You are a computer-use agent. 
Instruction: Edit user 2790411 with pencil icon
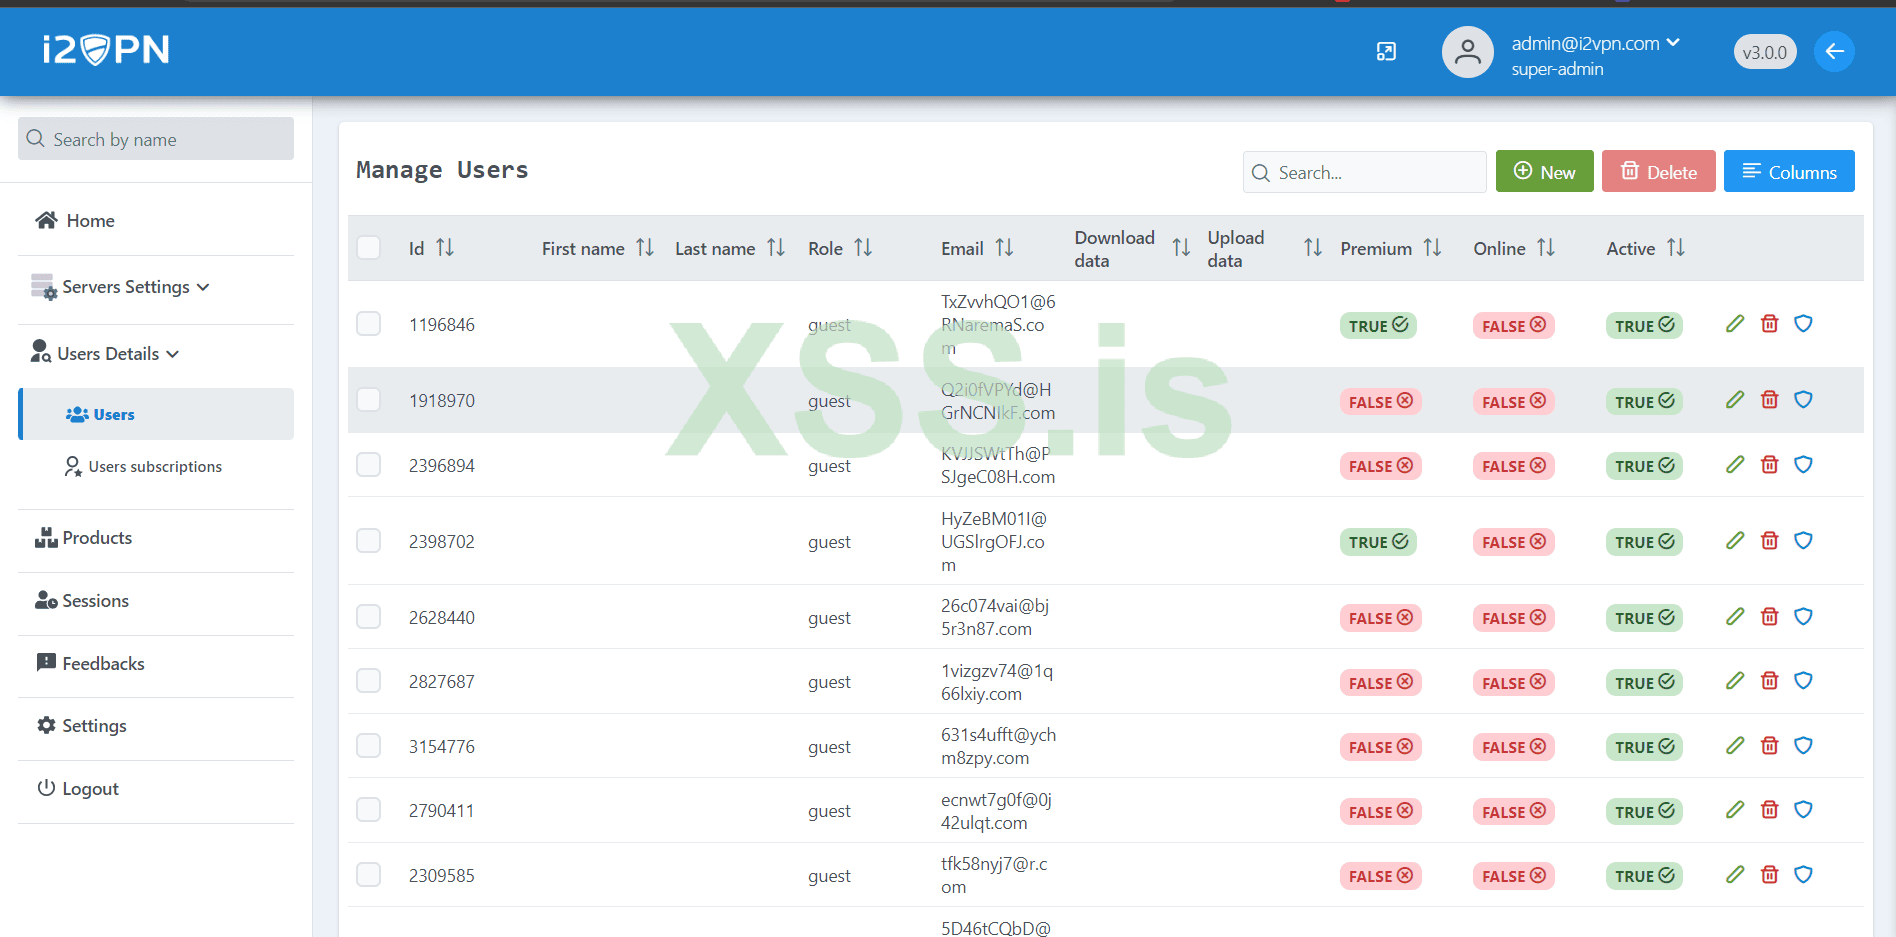(x=1735, y=810)
